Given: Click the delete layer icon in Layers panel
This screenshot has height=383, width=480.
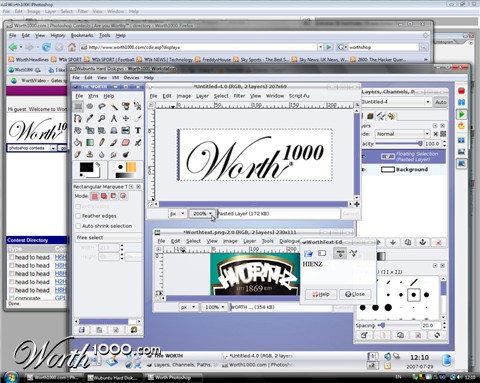Looking at the screenshot, I should 438,242.
